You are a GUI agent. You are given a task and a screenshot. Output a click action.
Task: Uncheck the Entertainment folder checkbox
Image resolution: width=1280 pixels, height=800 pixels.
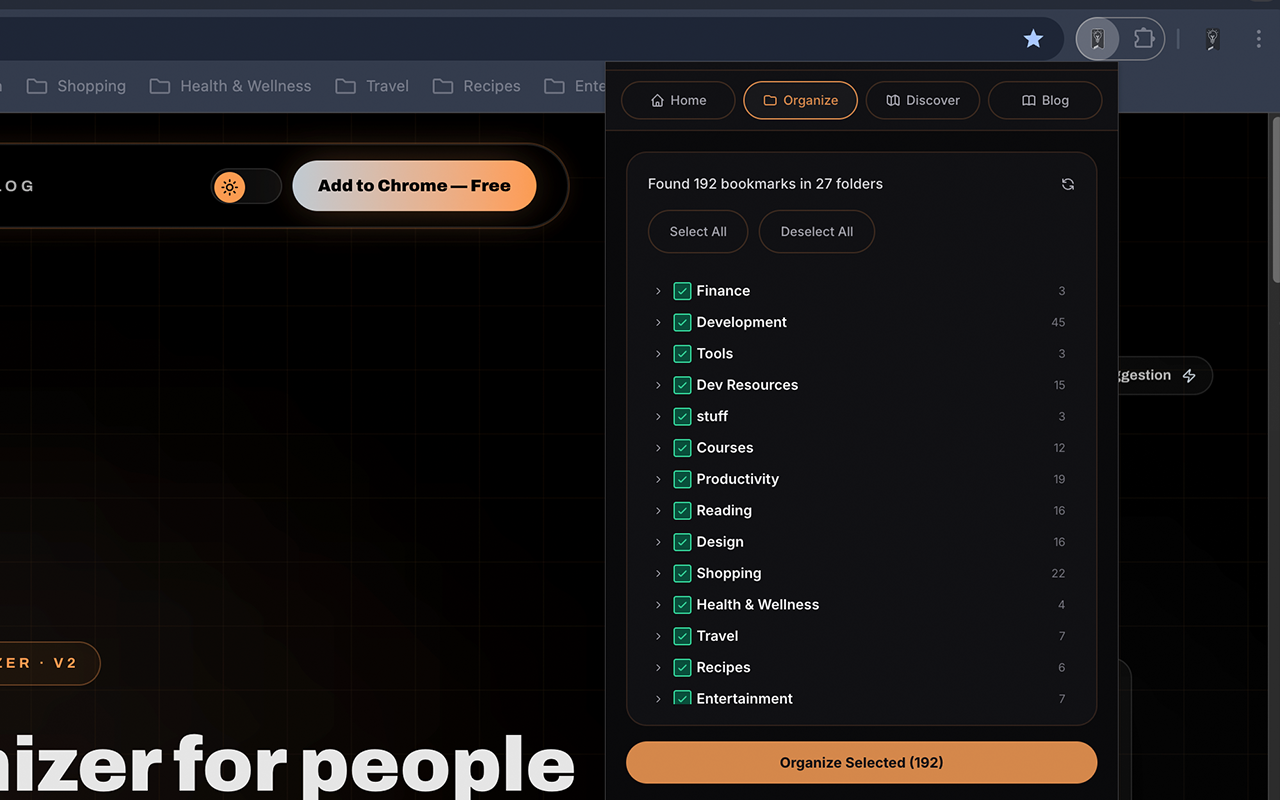(682, 698)
